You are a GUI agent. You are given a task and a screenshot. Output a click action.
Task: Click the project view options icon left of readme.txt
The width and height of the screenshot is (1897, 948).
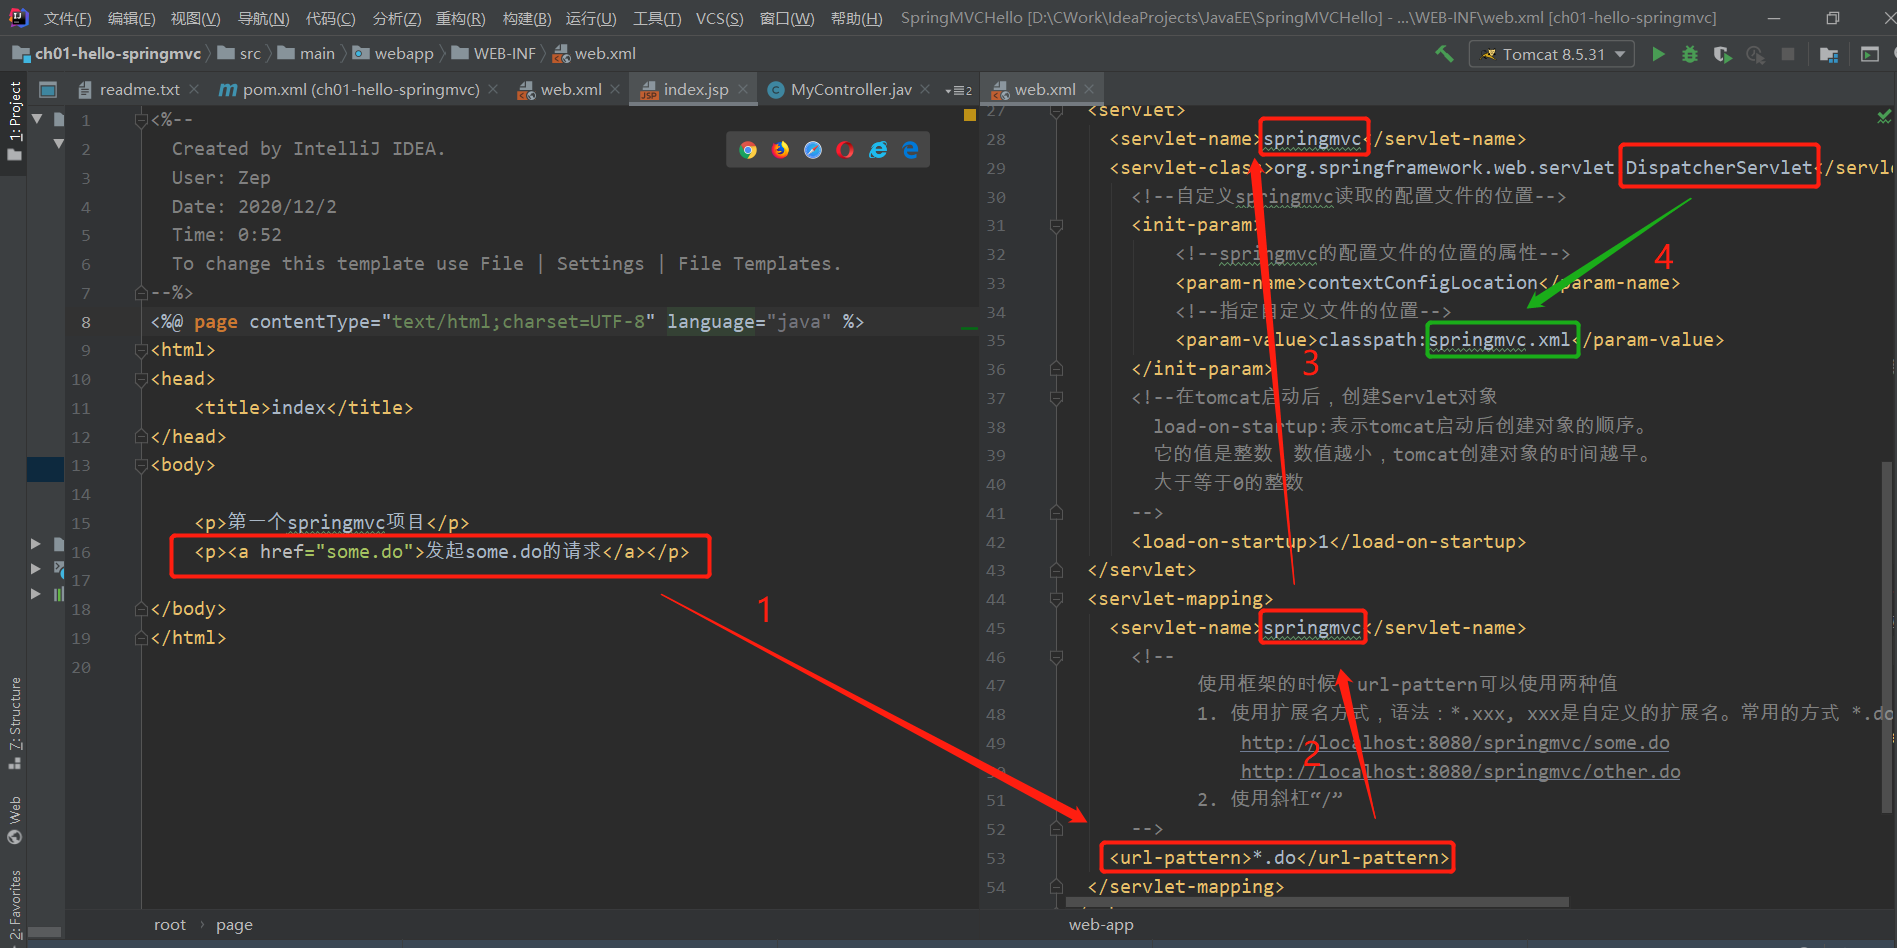47,90
